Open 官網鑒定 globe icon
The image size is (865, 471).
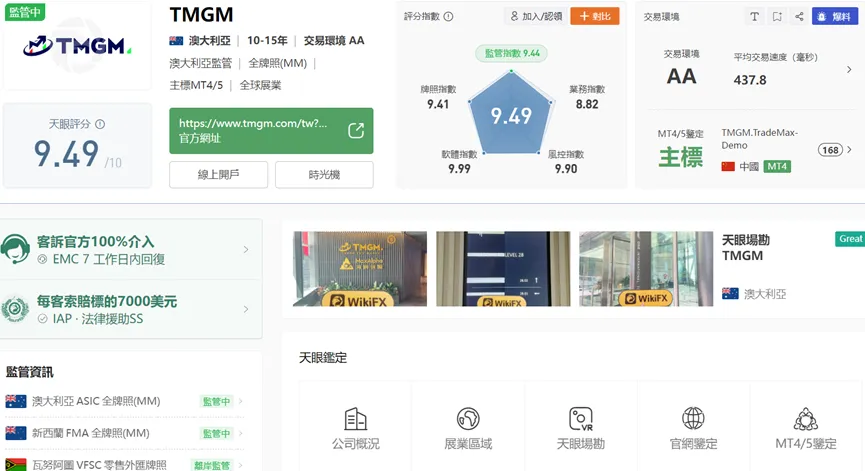click(693, 419)
